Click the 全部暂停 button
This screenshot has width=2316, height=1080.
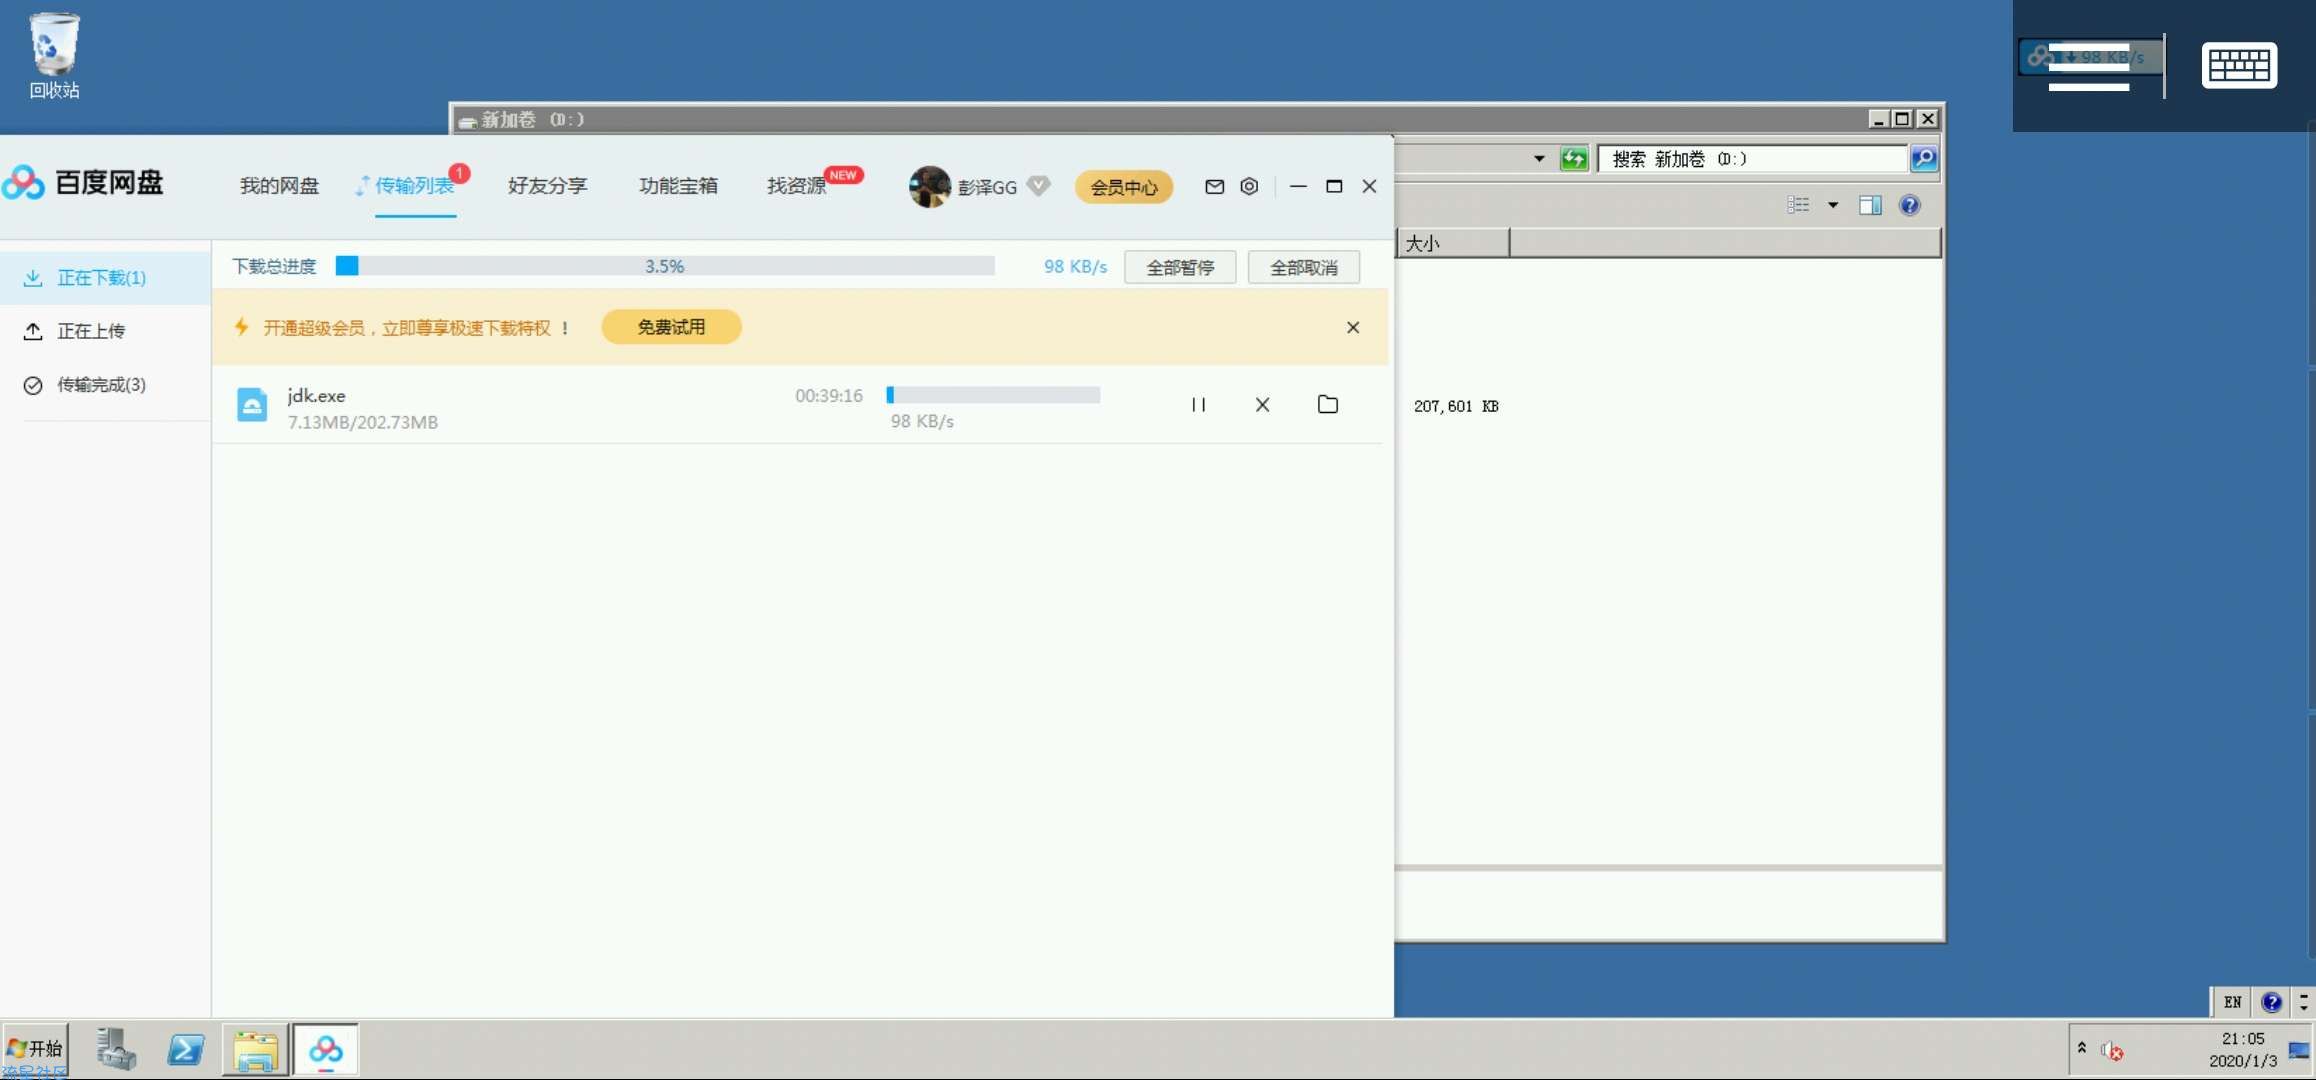pos(1180,267)
